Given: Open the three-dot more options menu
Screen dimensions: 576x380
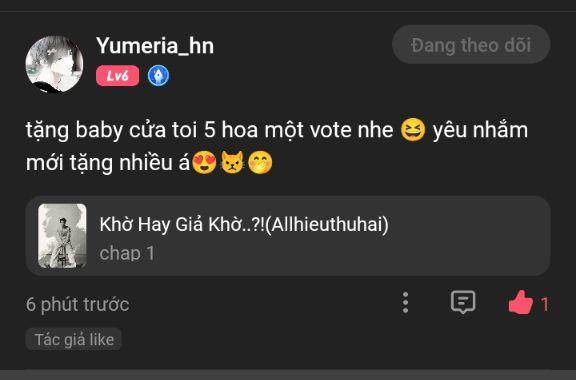Looking at the screenshot, I should 405,303.
